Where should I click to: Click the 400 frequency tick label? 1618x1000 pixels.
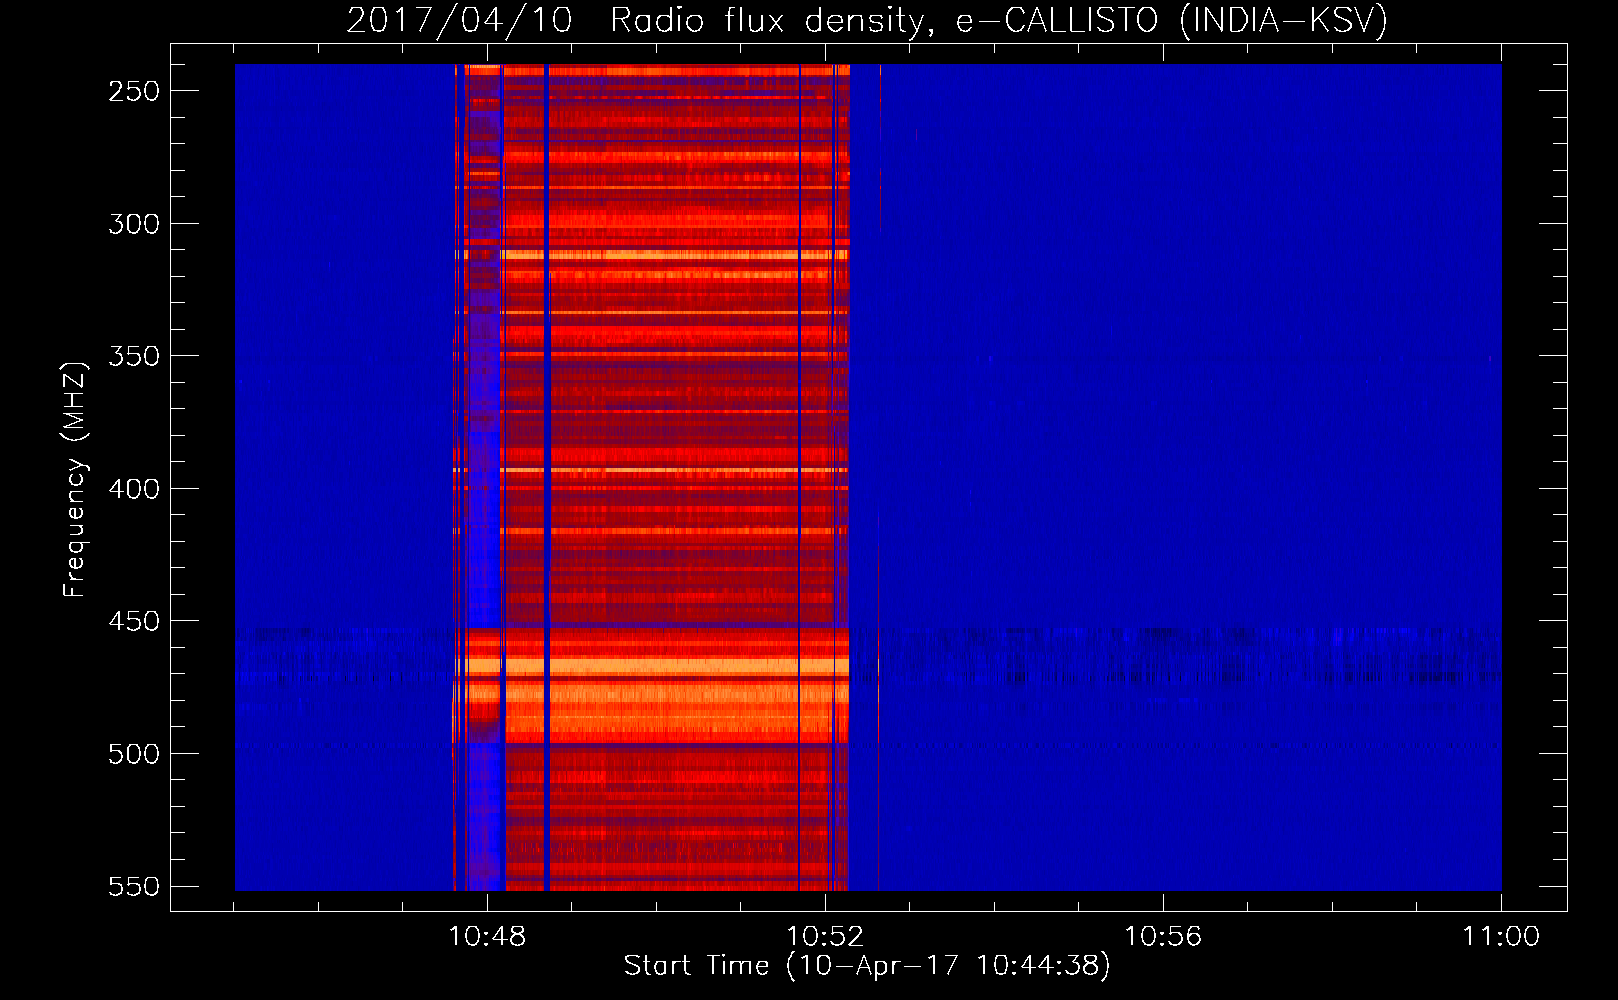click(x=134, y=489)
